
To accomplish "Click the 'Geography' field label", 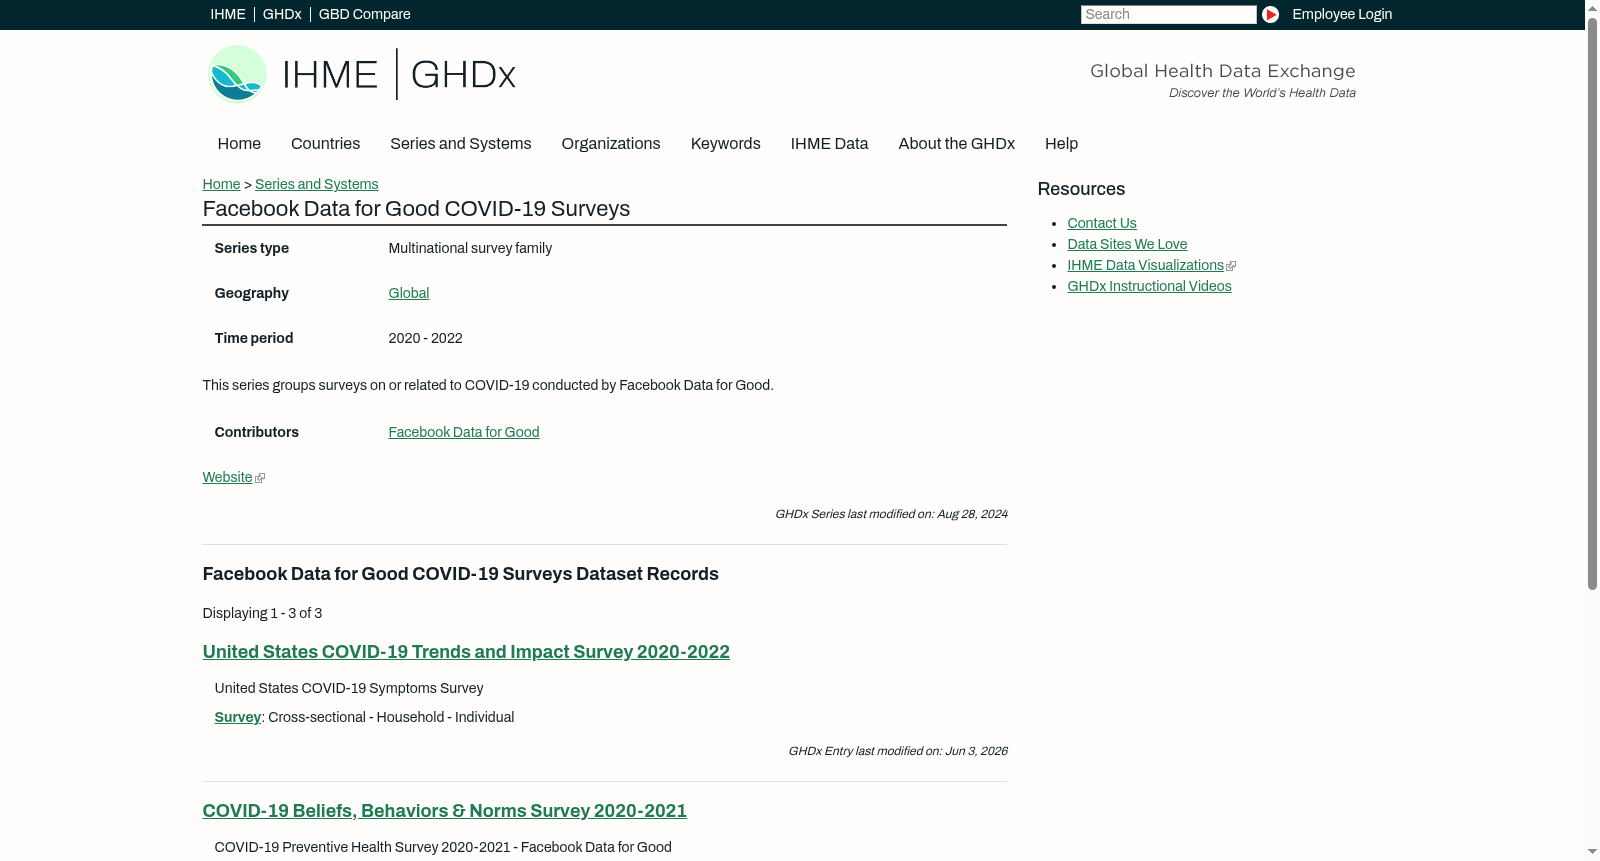I will [x=251, y=293].
